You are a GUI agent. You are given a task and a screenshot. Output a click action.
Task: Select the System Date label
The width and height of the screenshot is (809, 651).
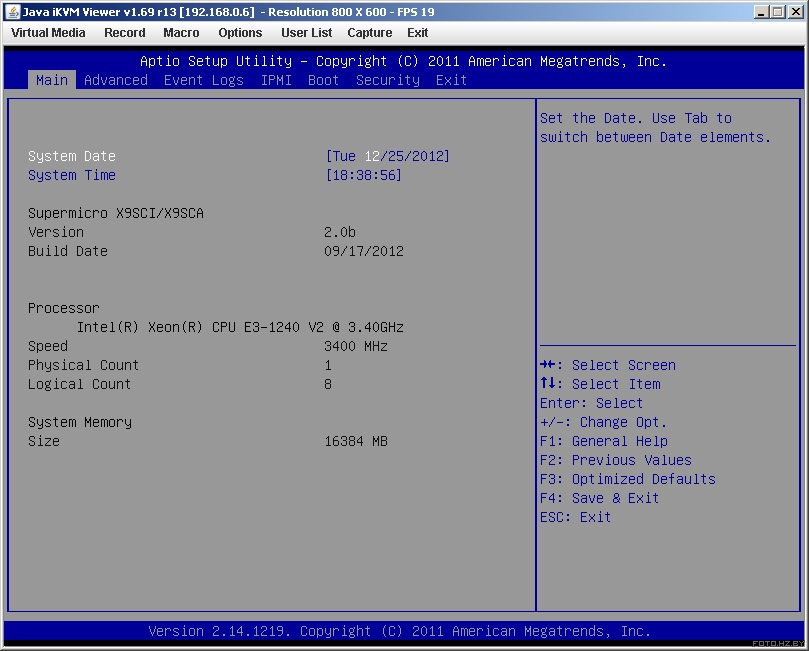tap(72, 156)
